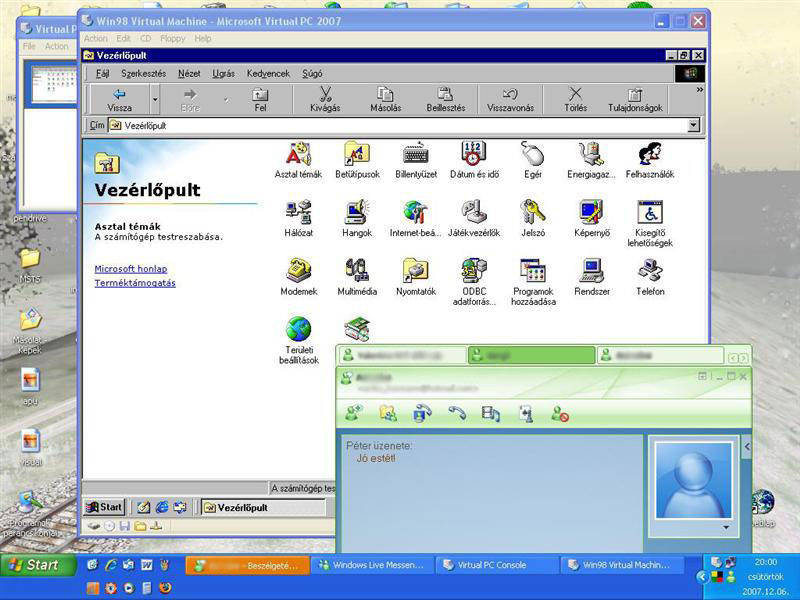Open the Súgó help menu

click(312, 73)
